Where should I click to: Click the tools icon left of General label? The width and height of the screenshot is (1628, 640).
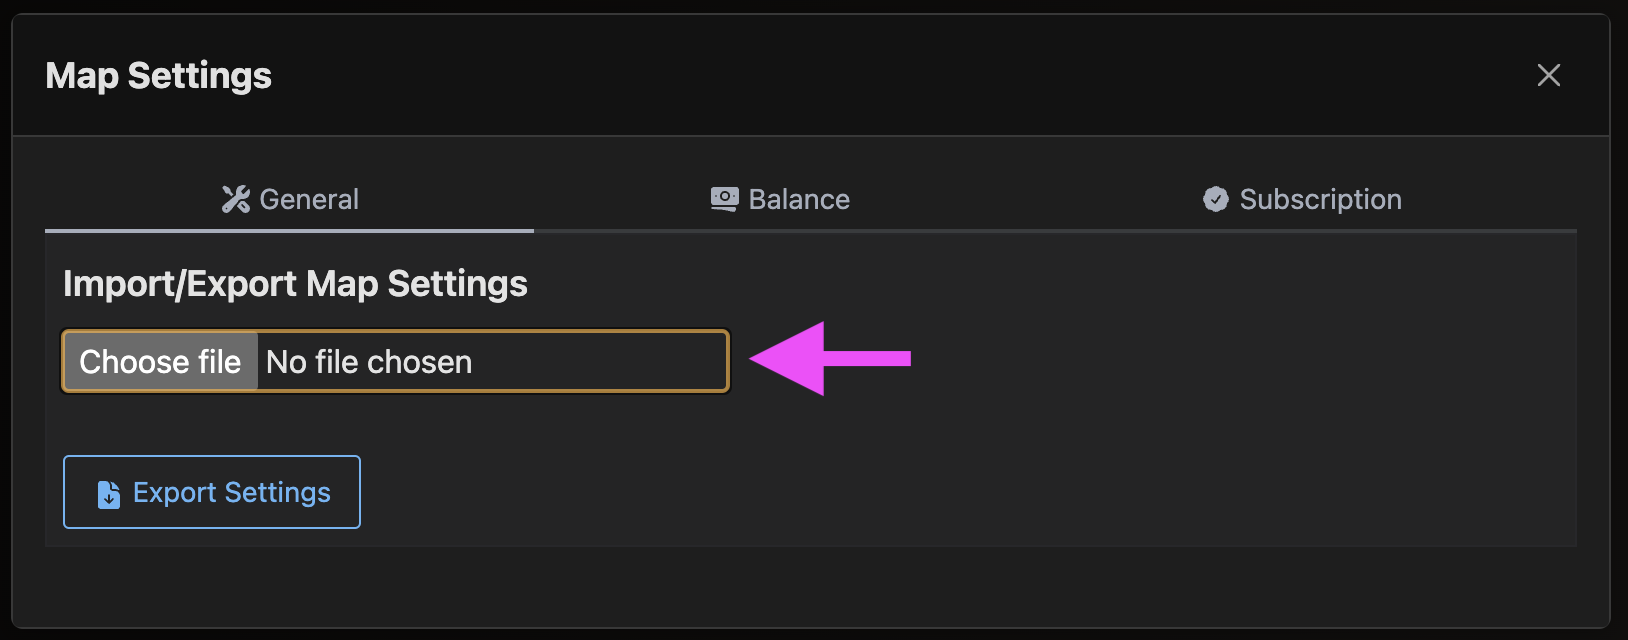point(238,198)
